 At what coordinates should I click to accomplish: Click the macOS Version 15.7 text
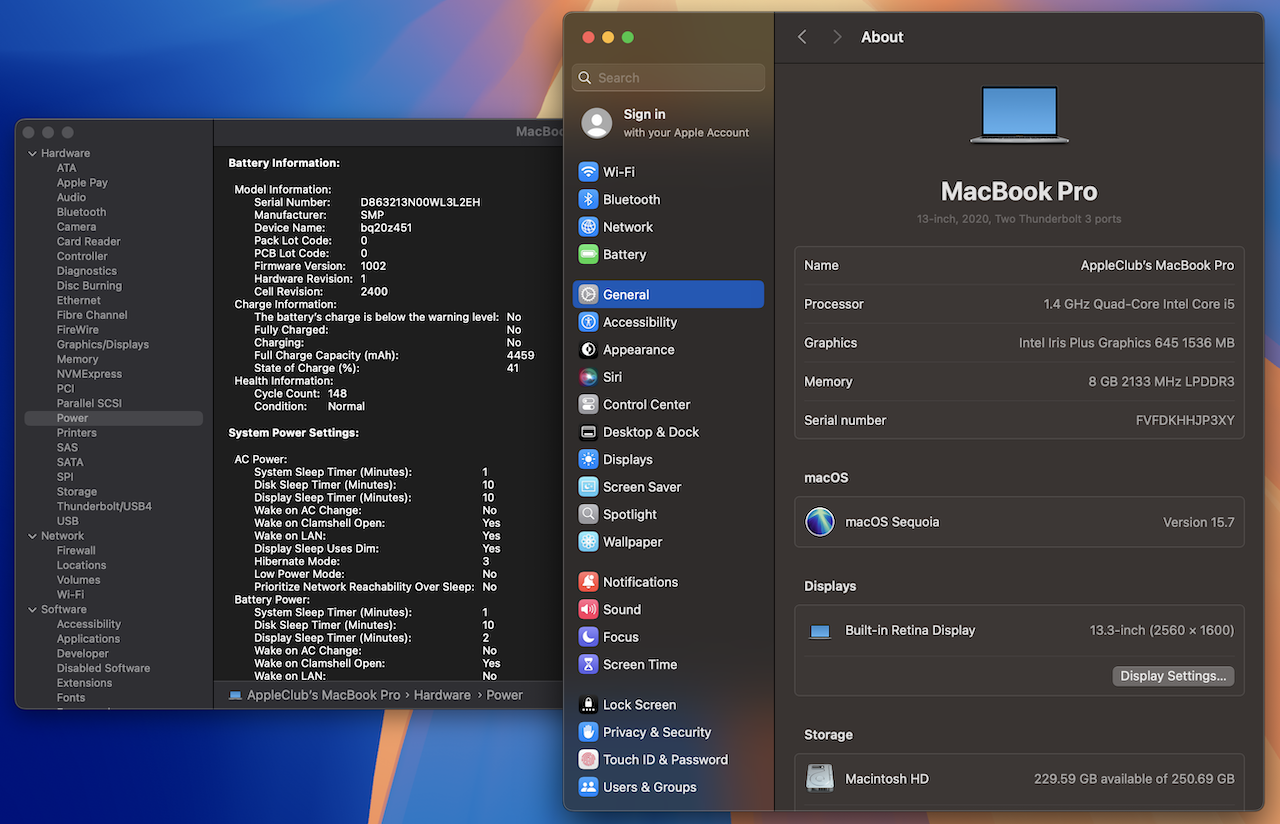pyautogui.click(x=1198, y=522)
